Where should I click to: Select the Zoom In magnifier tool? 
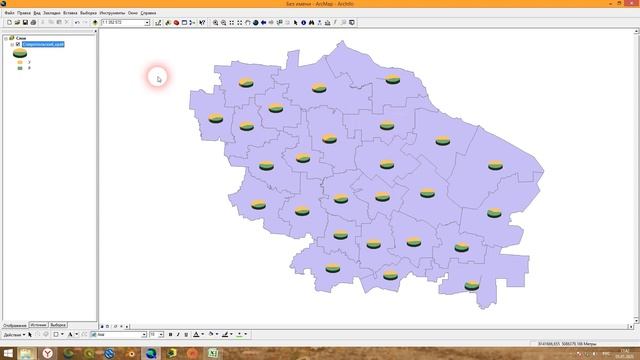point(216,23)
